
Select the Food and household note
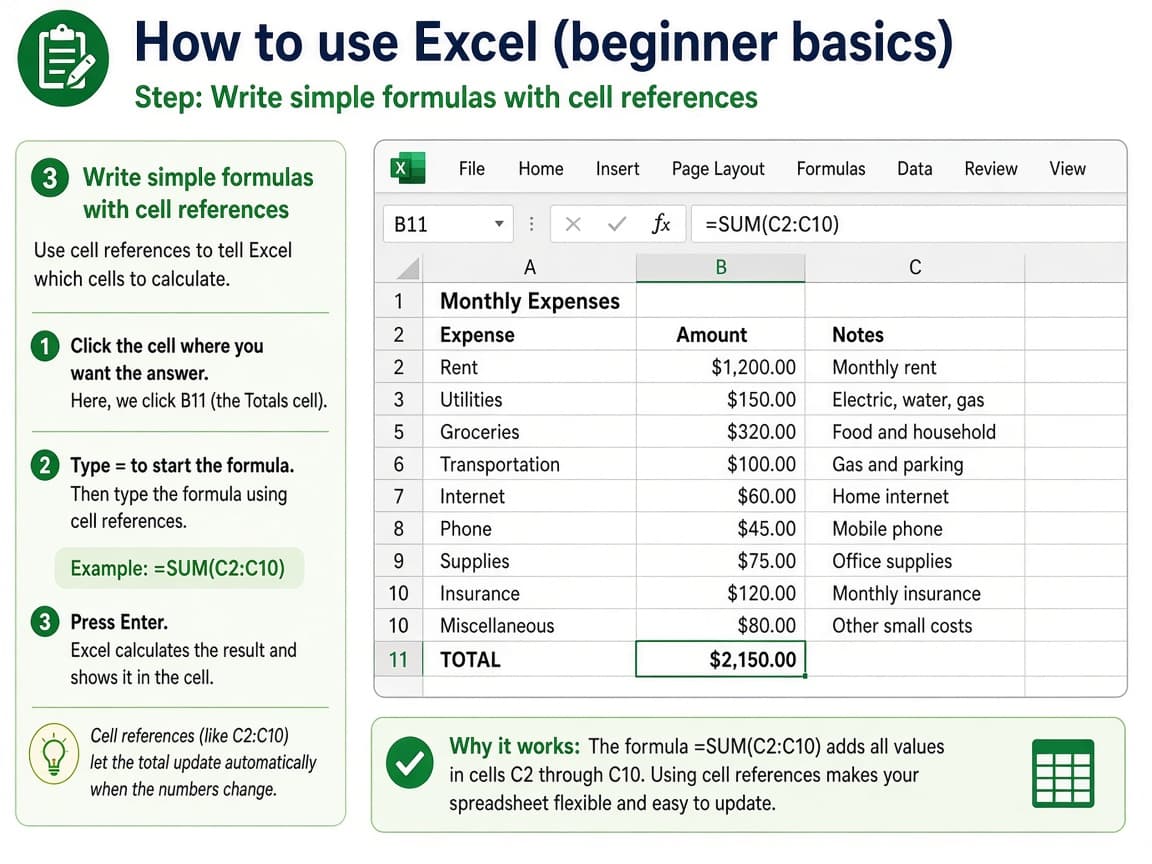pos(915,432)
